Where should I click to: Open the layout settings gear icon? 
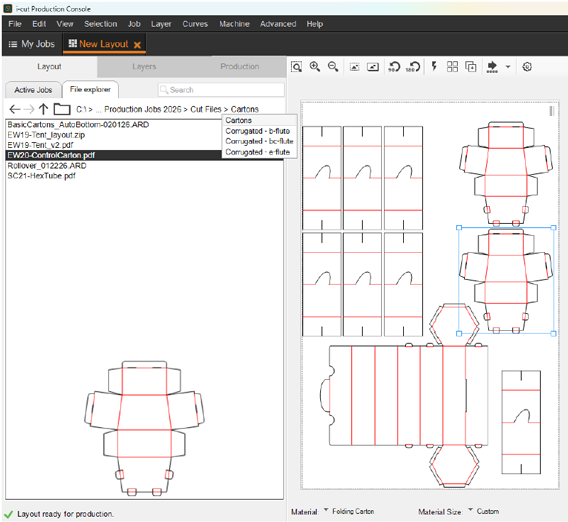click(527, 67)
